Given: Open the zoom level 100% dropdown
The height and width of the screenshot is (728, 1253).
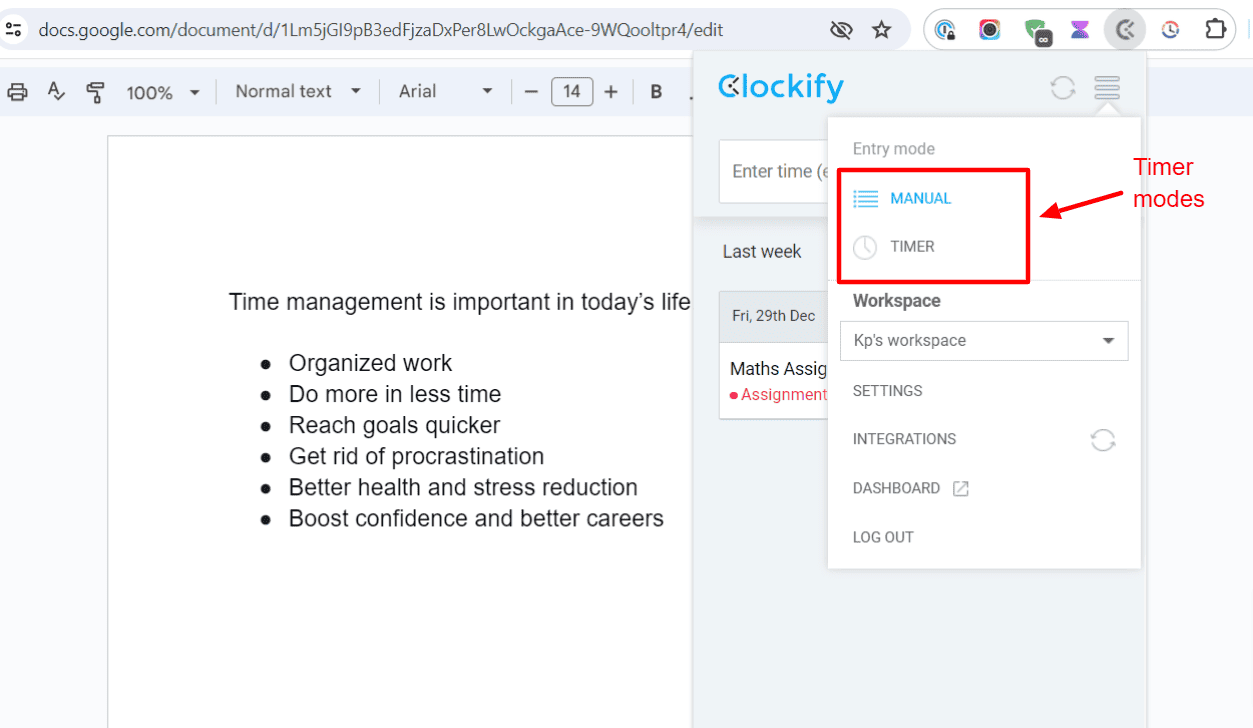Looking at the screenshot, I should 163,93.
